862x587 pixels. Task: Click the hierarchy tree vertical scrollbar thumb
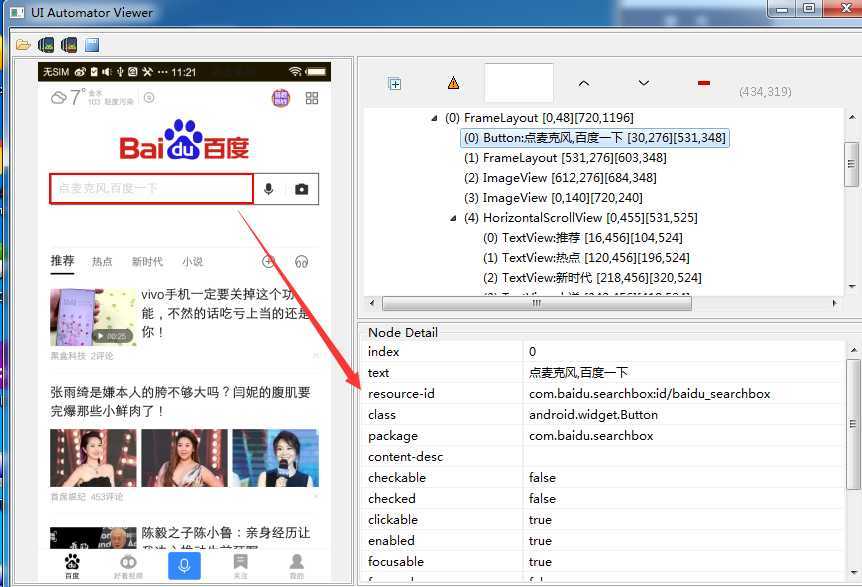tap(851, 164)
